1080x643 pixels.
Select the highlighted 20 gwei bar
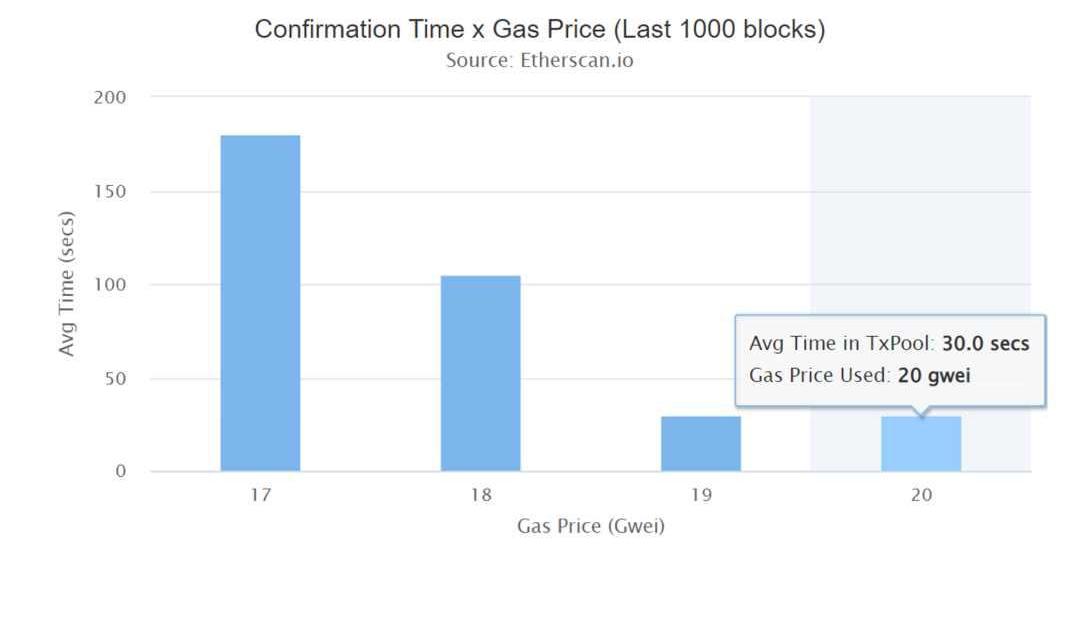[921, 446]
